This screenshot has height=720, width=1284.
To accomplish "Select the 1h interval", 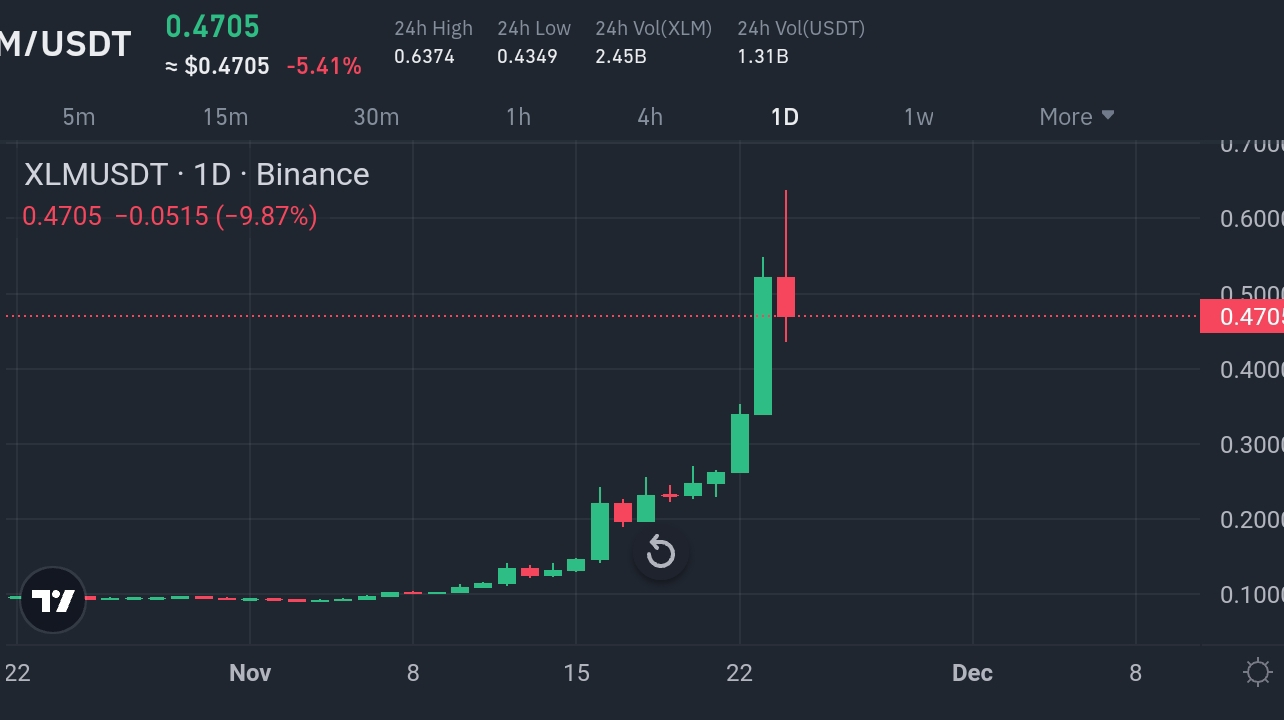I will pyautogui.click(x=518, y=116).
